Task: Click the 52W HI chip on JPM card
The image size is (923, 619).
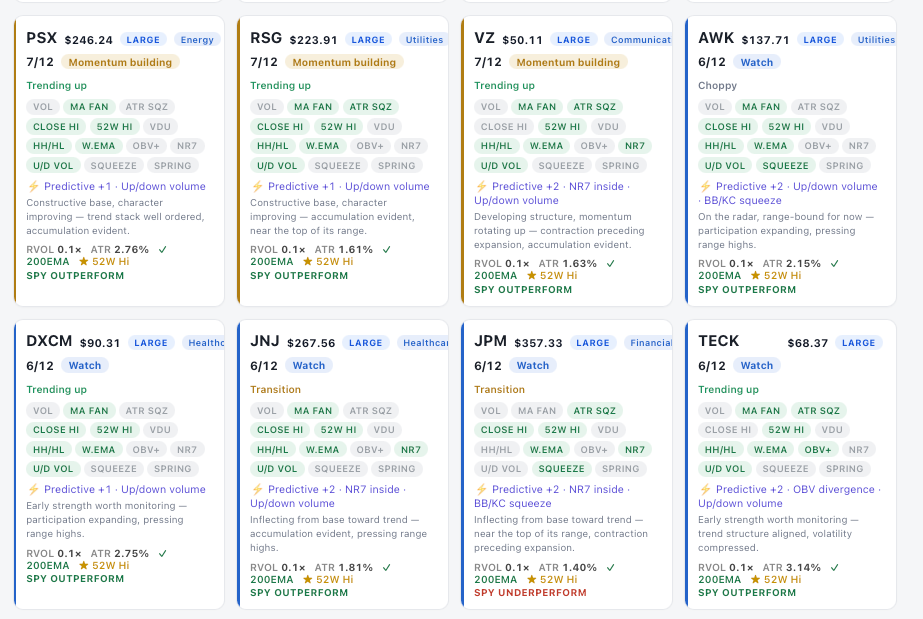Action: point(562,430)
